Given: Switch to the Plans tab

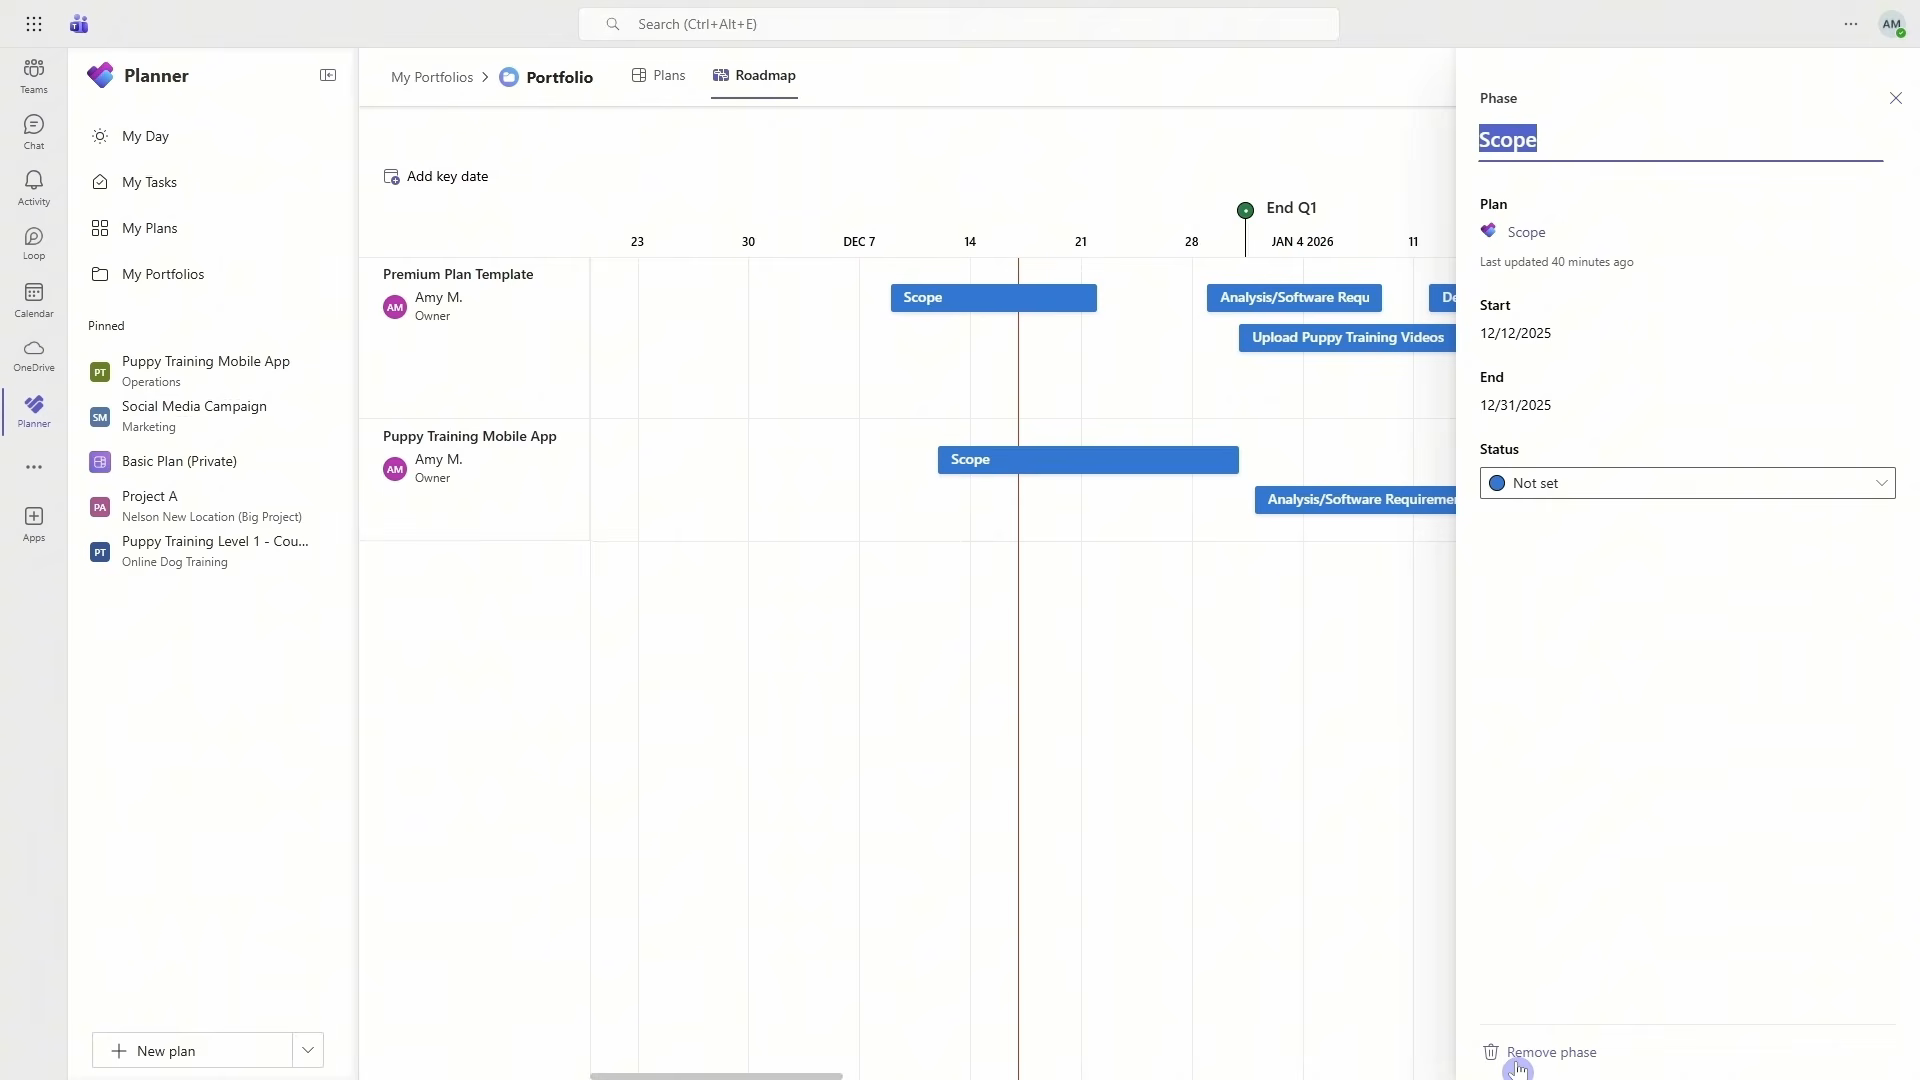Looking at the screenshot, I should pos(658,76).
